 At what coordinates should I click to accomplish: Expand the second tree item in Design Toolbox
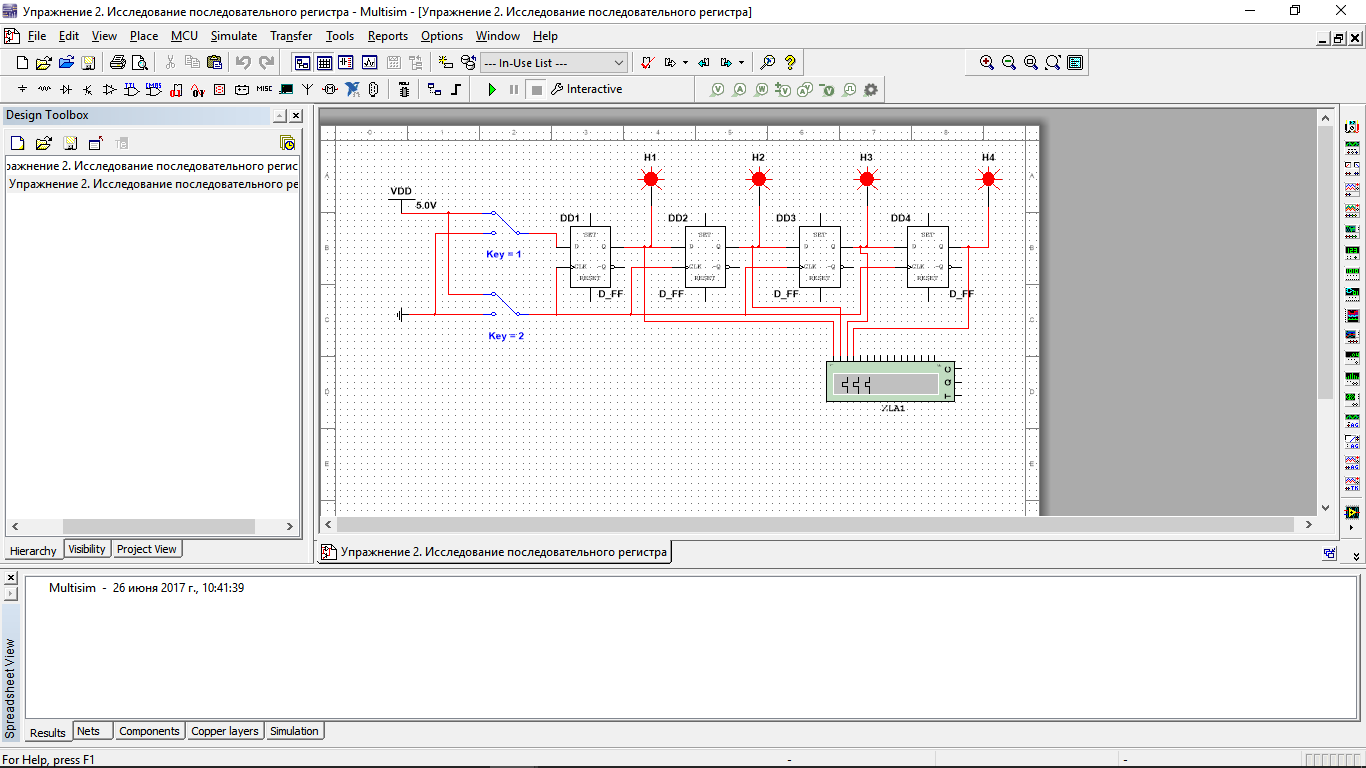click(152, 184)
